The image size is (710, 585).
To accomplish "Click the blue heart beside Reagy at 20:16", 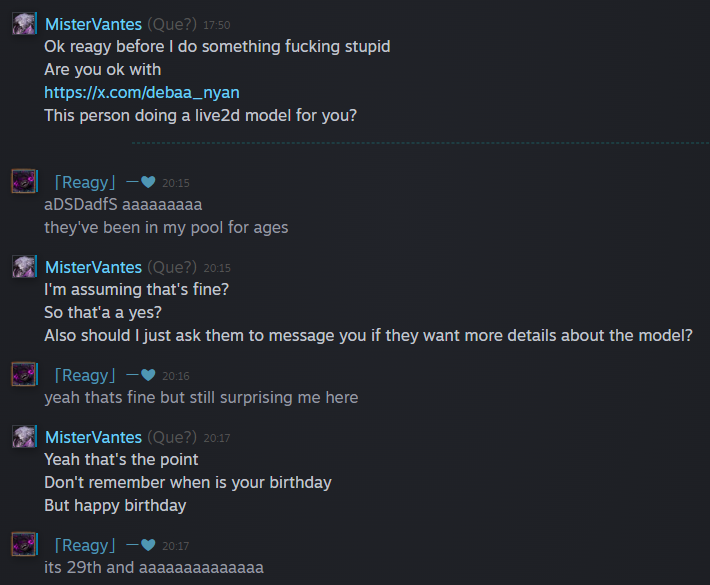I will click(148, 375).
